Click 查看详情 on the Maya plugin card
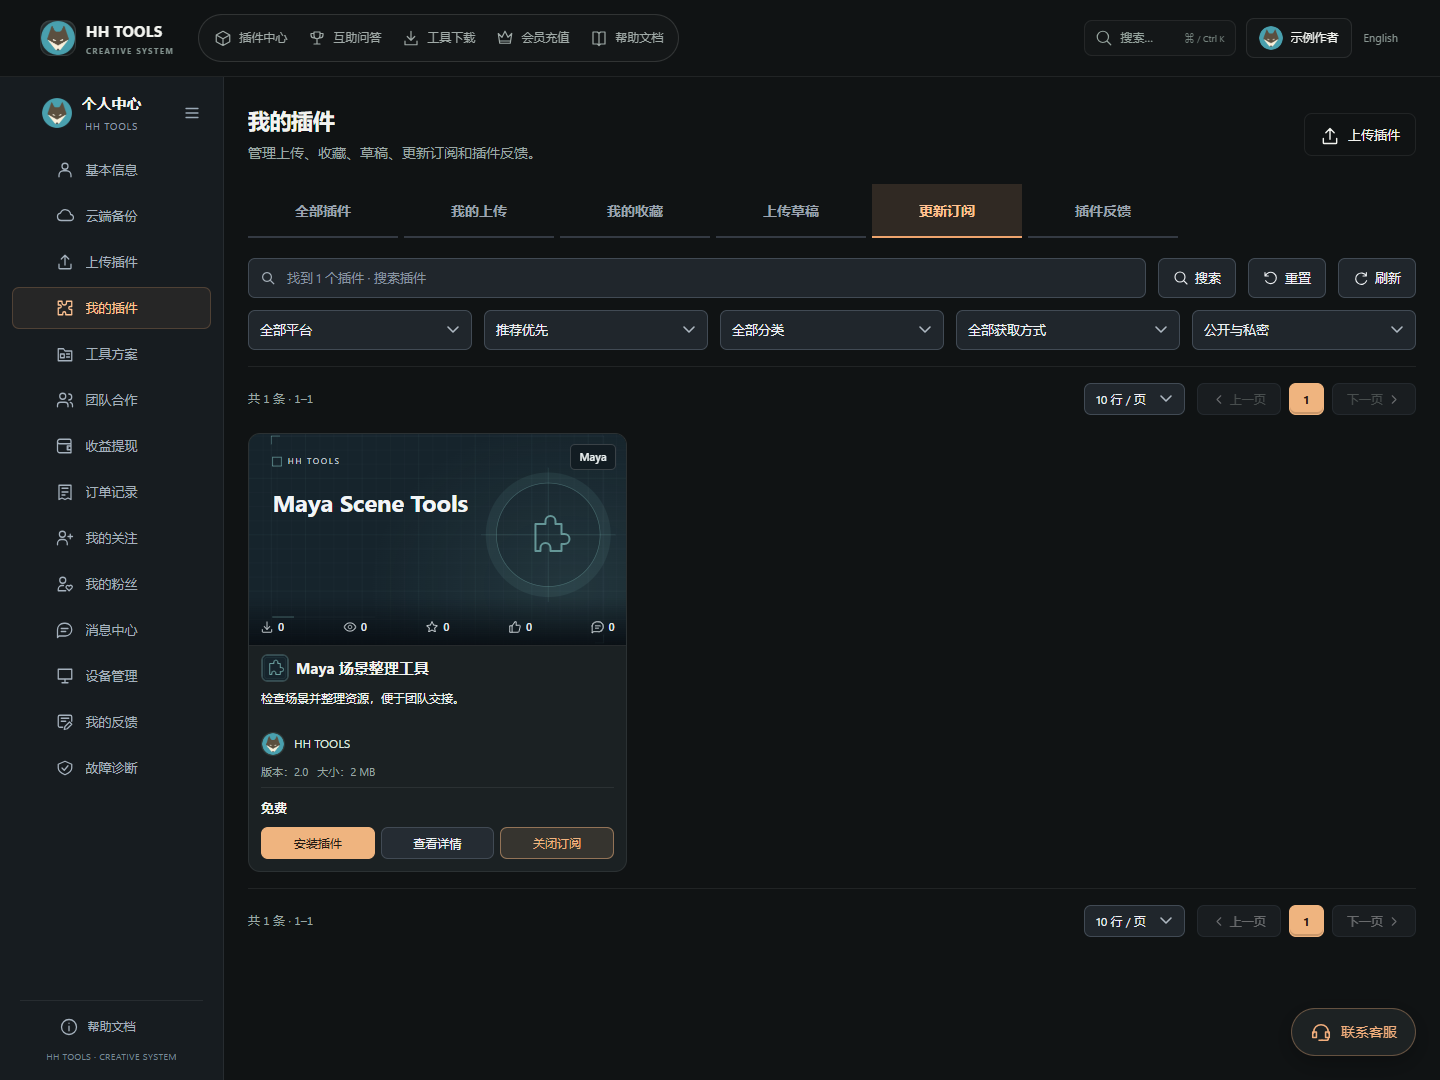The height and width of the screenshot is (1080, 1440). (437, 843)
